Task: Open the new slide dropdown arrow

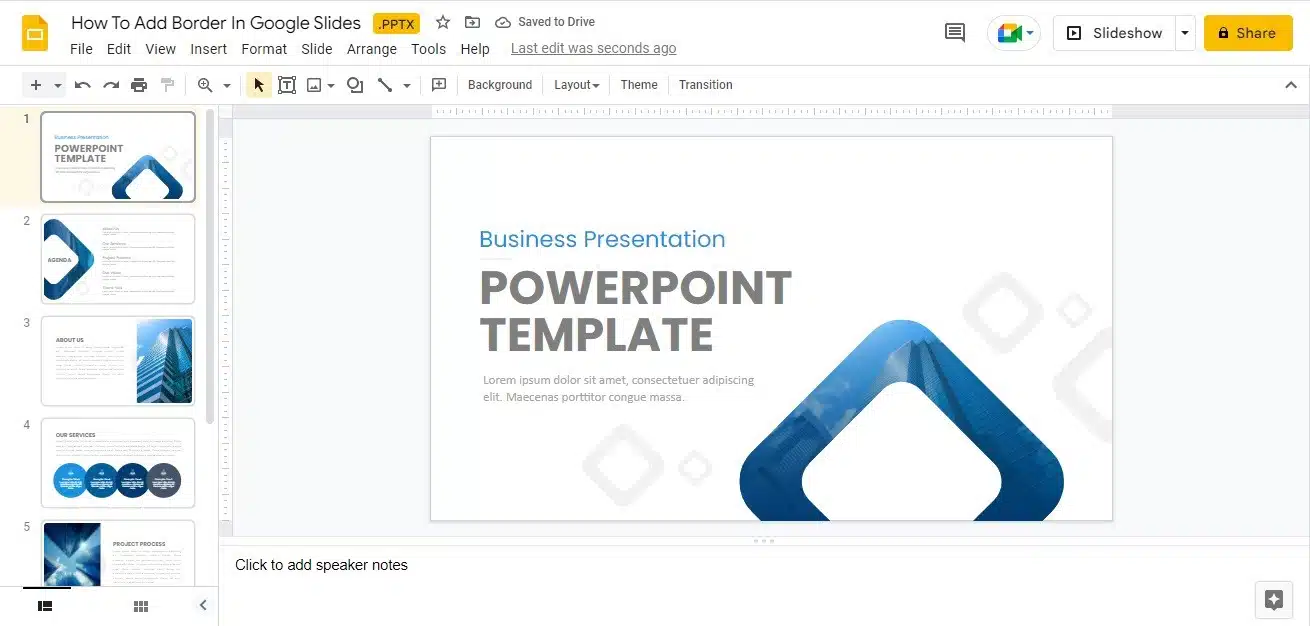Action: [56, 85]
